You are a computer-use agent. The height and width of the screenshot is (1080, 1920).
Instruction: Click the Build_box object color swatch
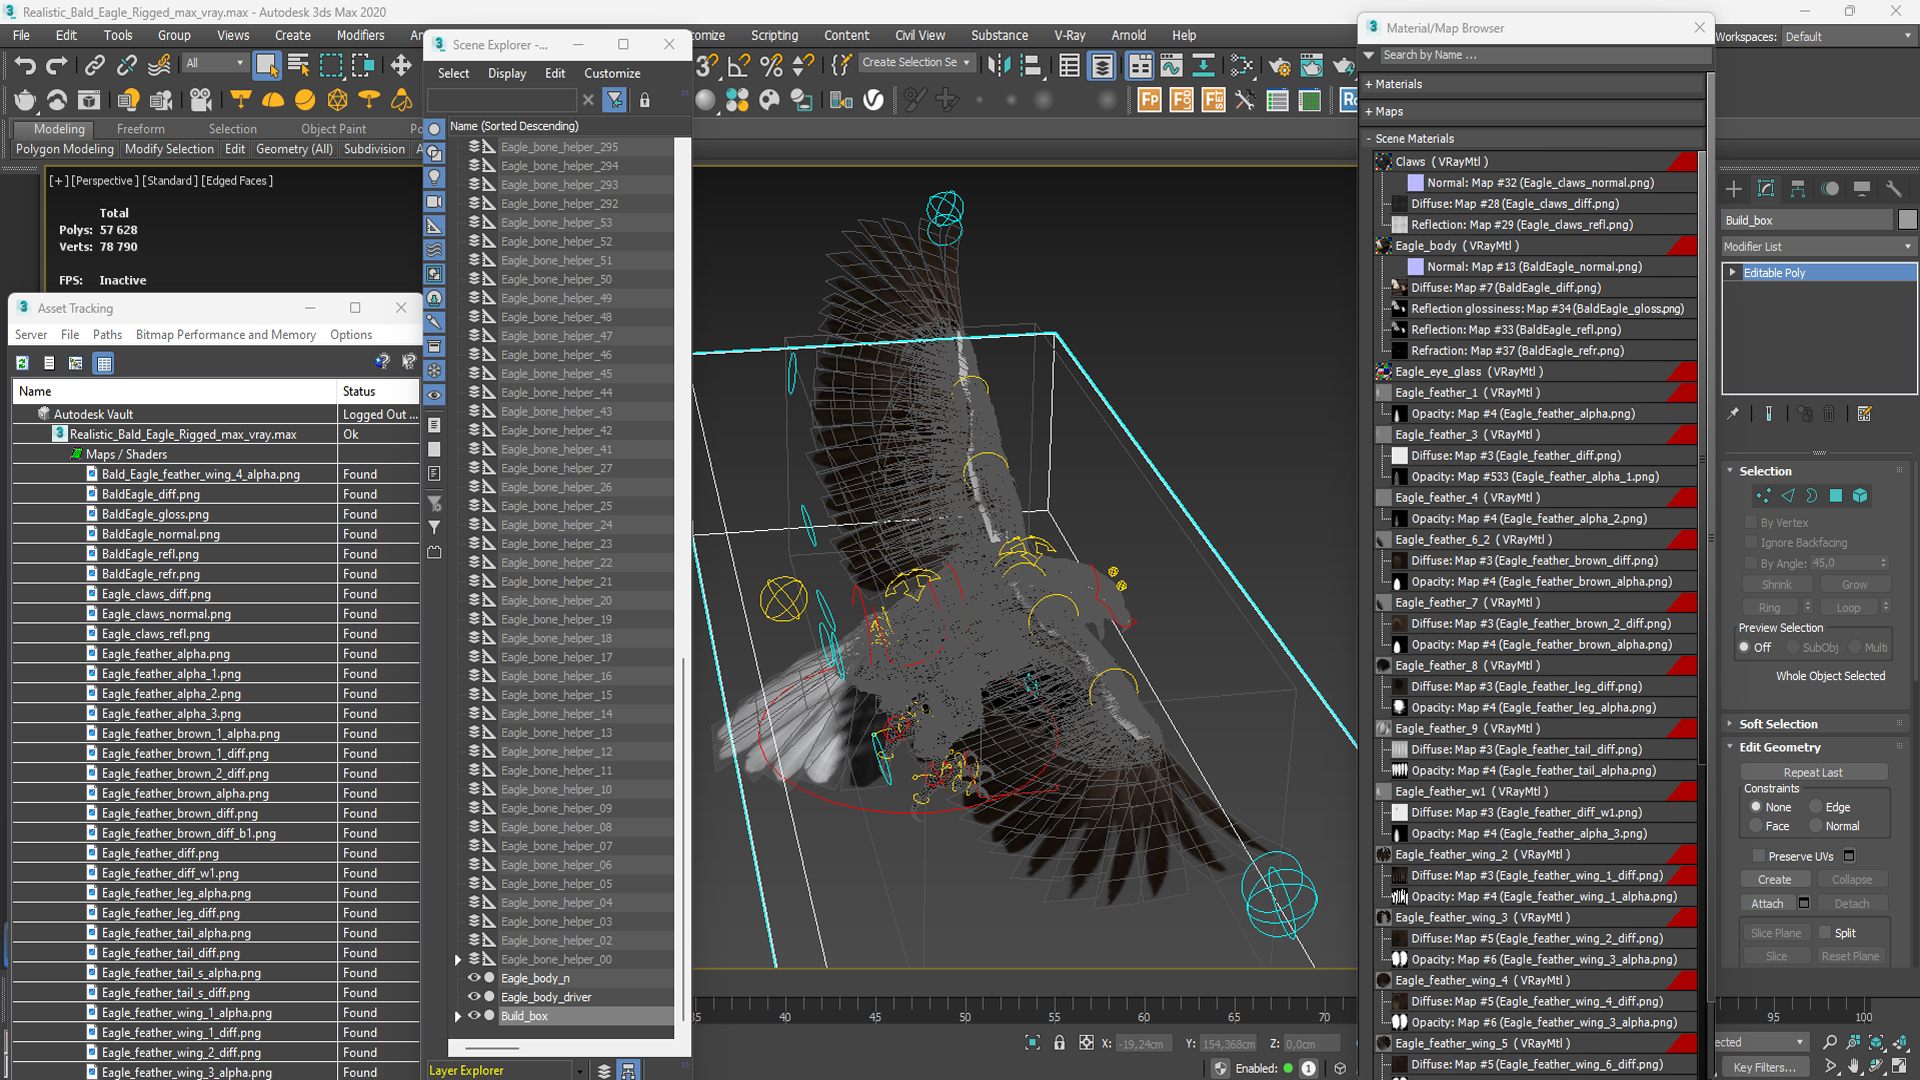pos(1907,220)
